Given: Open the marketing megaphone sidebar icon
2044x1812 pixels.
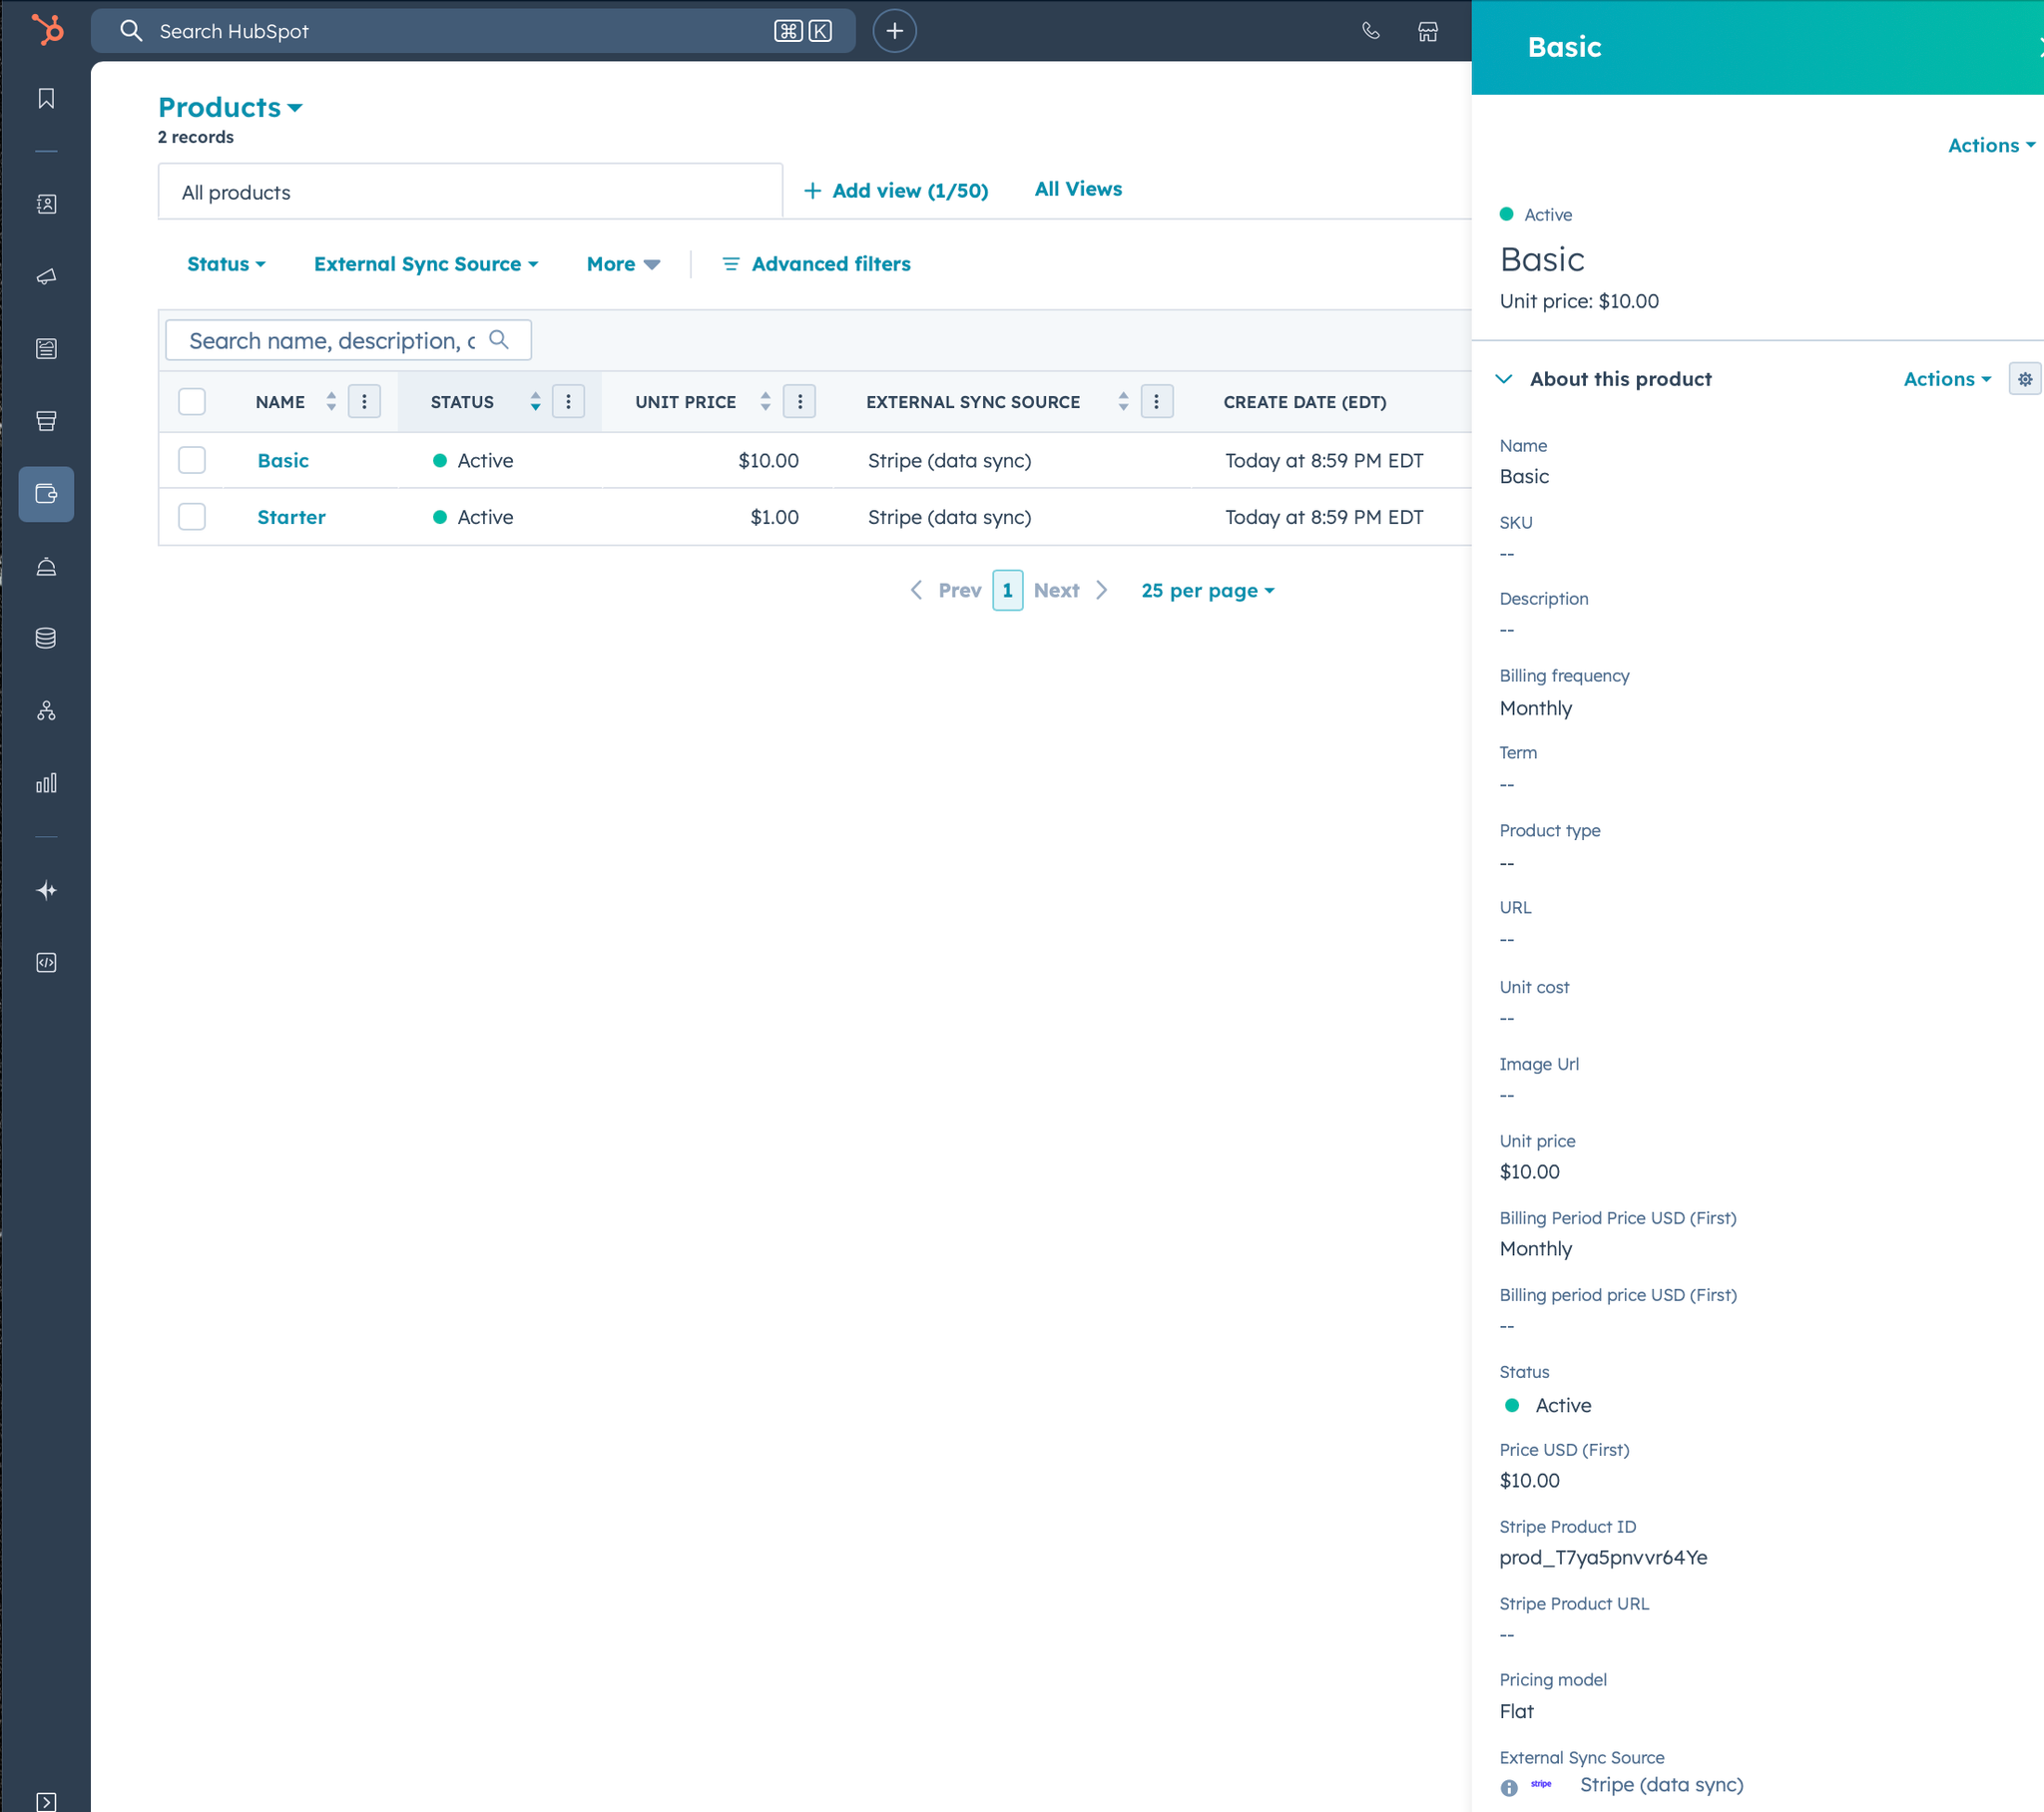Looking at the screenshot, I should [46, 277].
